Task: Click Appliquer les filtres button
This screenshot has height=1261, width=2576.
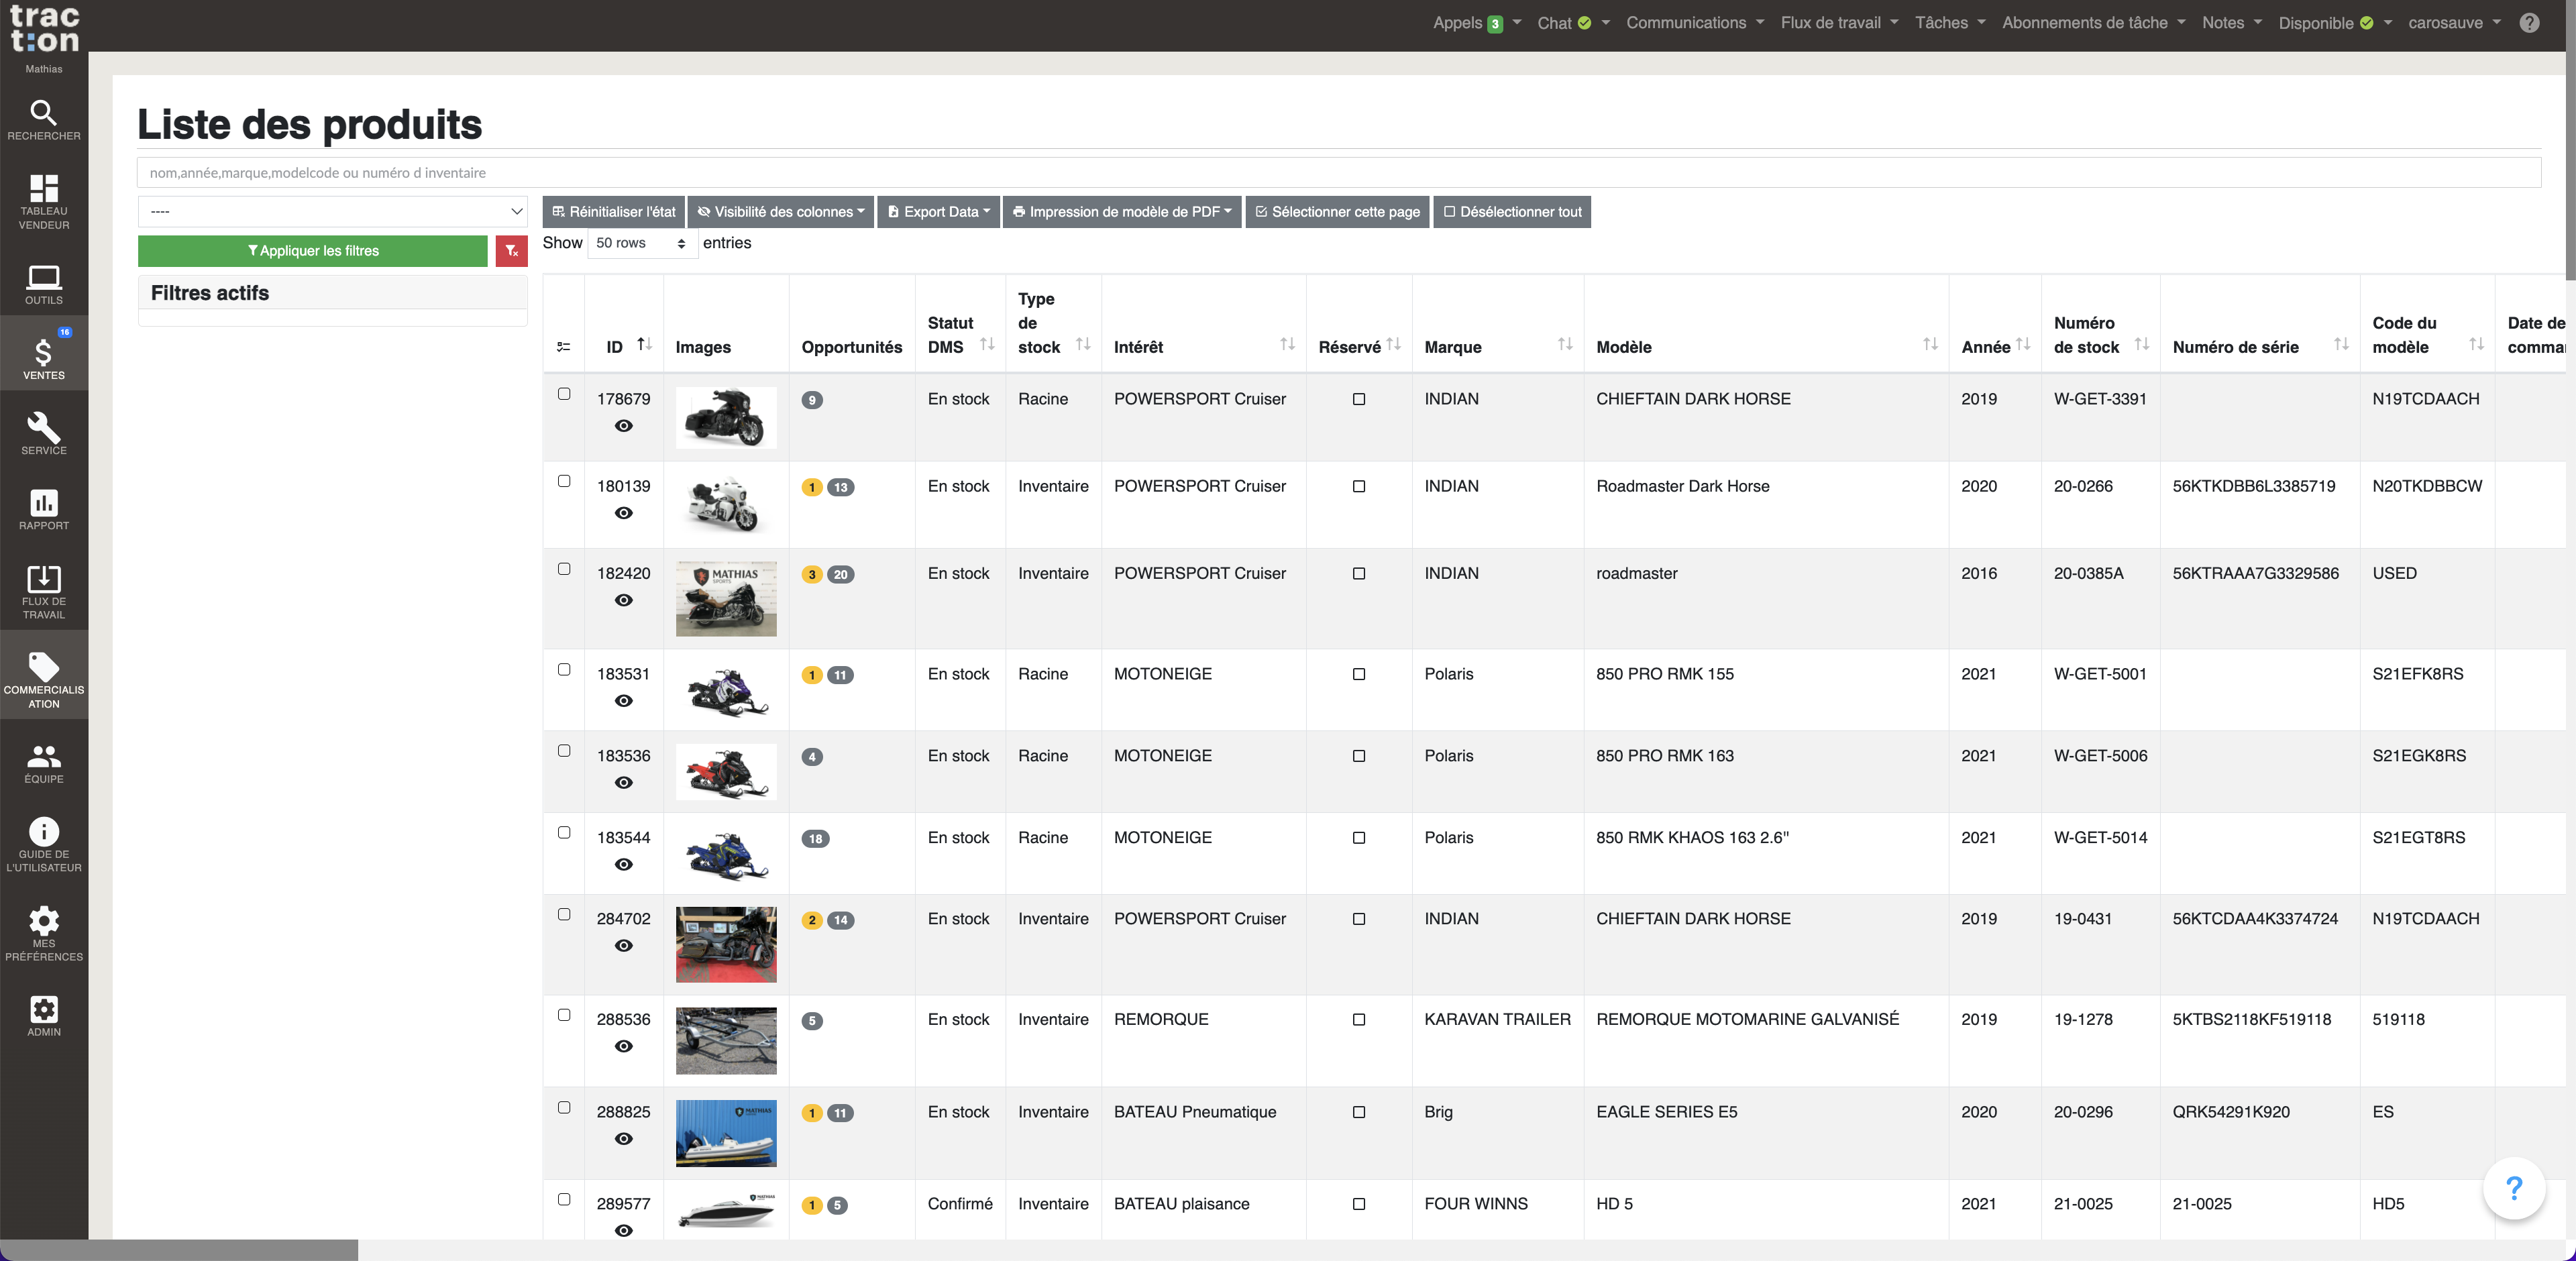Action: (313, 251)
